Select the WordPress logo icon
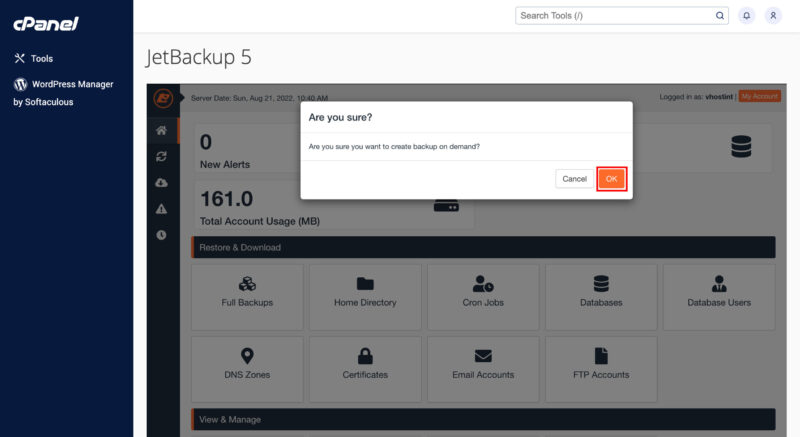Viewport: 800px width, 437px height. pyautogui.click(x=20, y=84)
